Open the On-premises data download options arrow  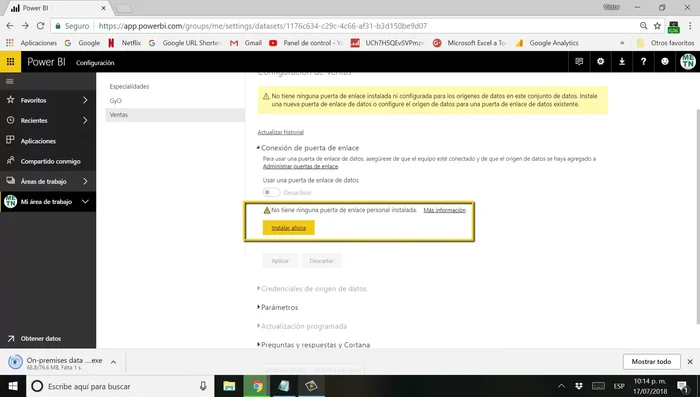(x=113, y=362)
